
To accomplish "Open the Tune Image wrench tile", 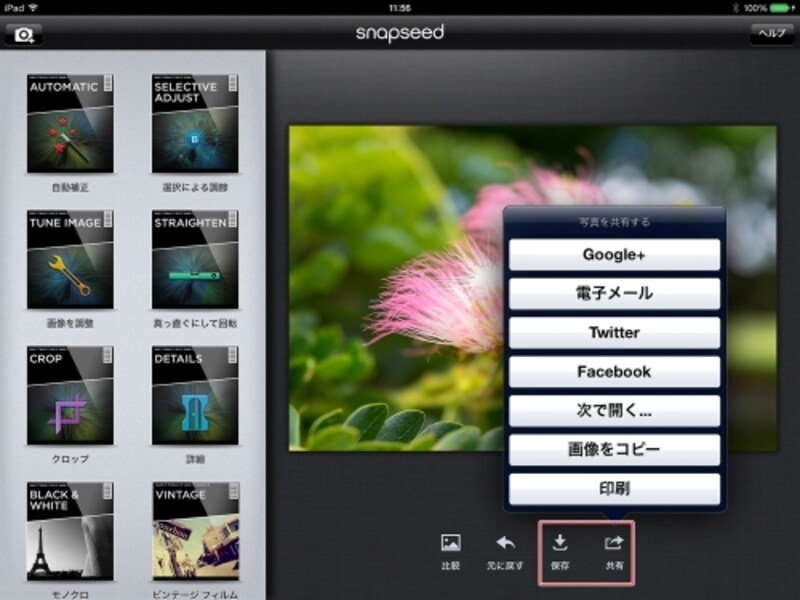I will click(70, 259).
